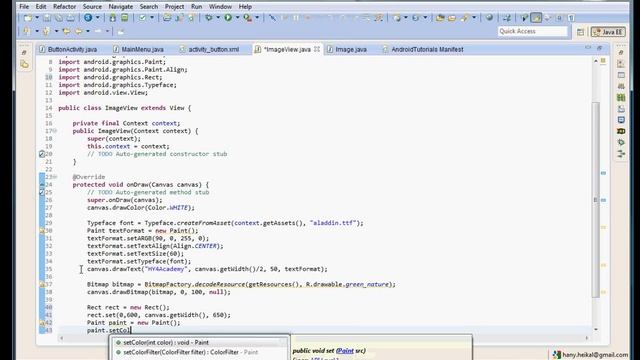Open the Navigate menu
This screenshot has height=360, width=640.
coord(120,7)
